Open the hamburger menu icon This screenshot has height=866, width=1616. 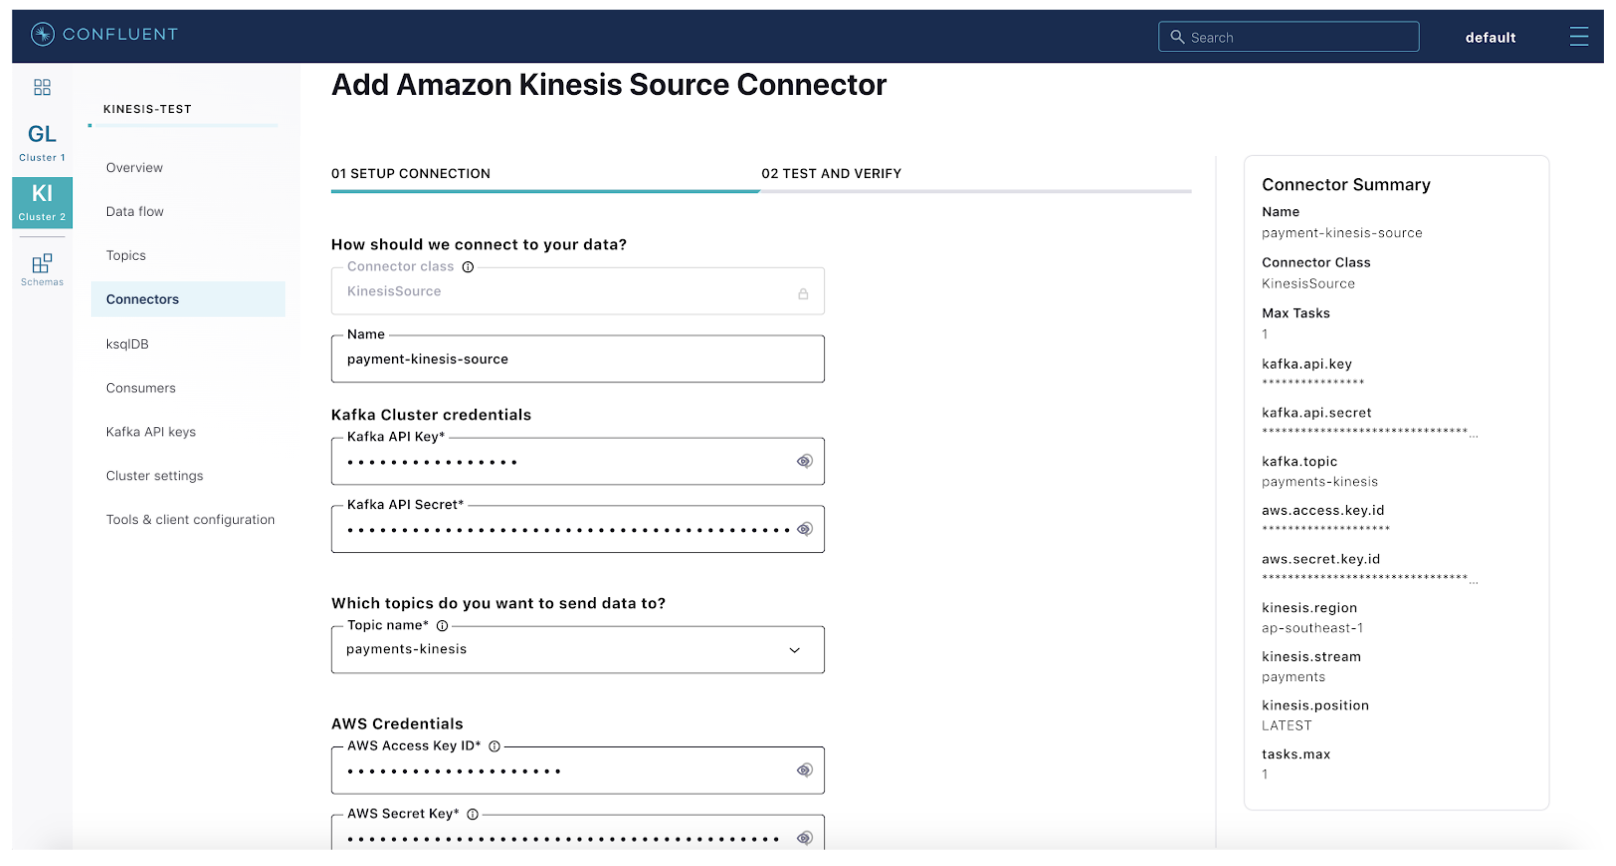click(x=1579, y=37)
